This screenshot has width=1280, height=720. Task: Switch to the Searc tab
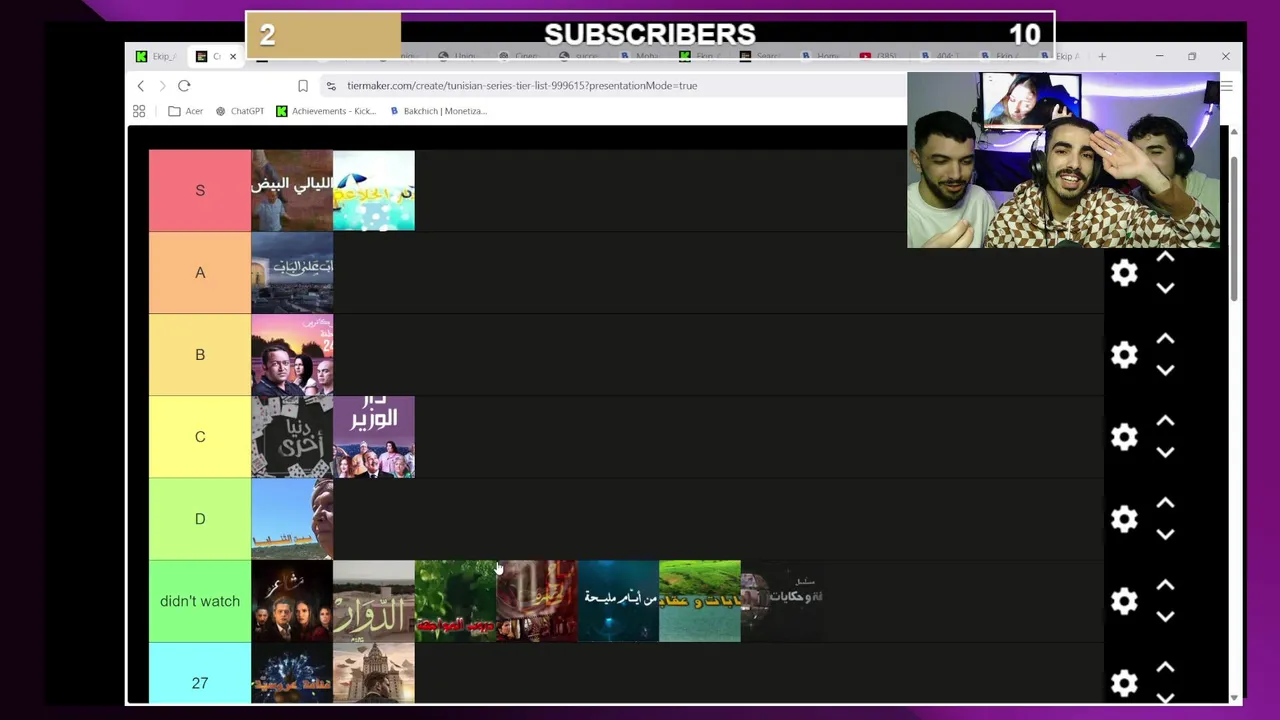760,56
